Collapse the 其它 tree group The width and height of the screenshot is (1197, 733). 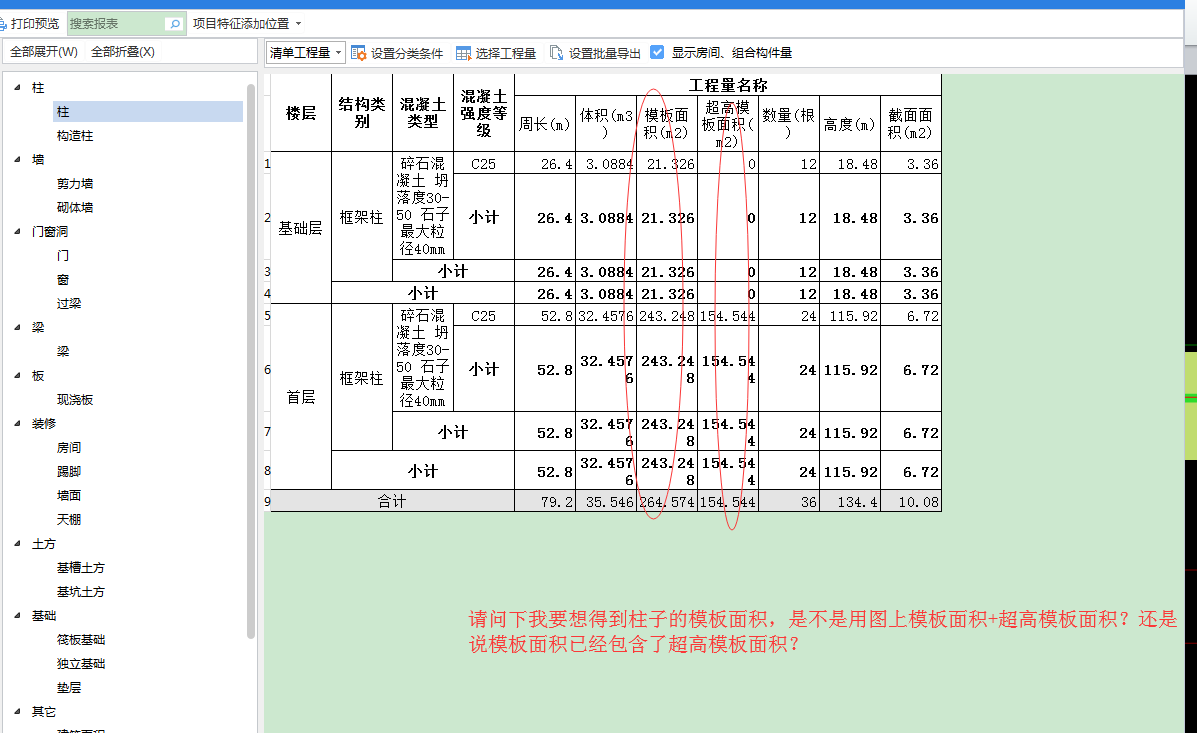(x=18, y=712)
